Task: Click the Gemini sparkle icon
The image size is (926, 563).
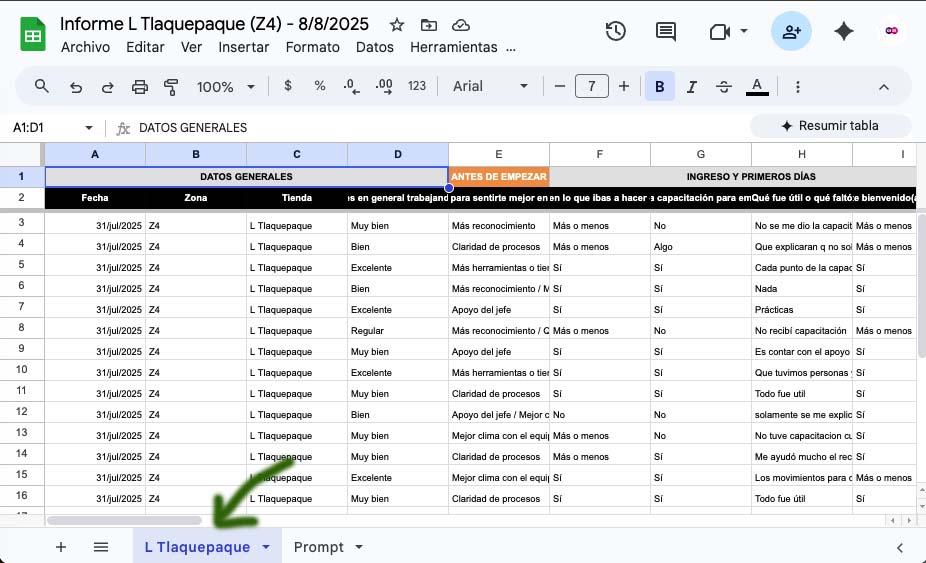Action: (843, 32)
